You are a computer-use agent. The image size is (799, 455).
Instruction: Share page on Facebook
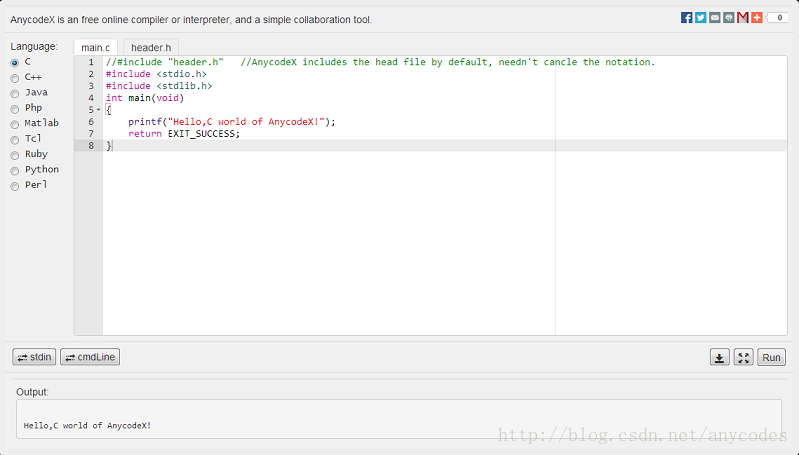click(686, 18)
